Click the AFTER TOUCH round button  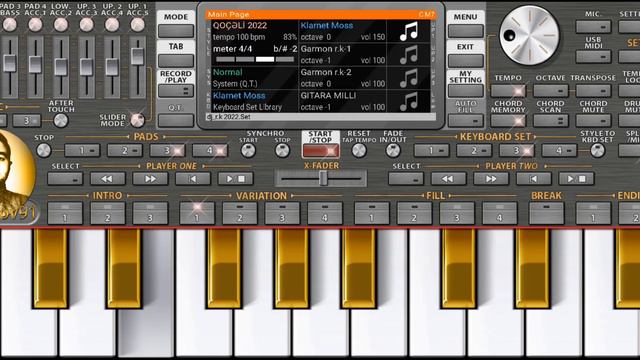pyautogui.click(x=61, y=120)
